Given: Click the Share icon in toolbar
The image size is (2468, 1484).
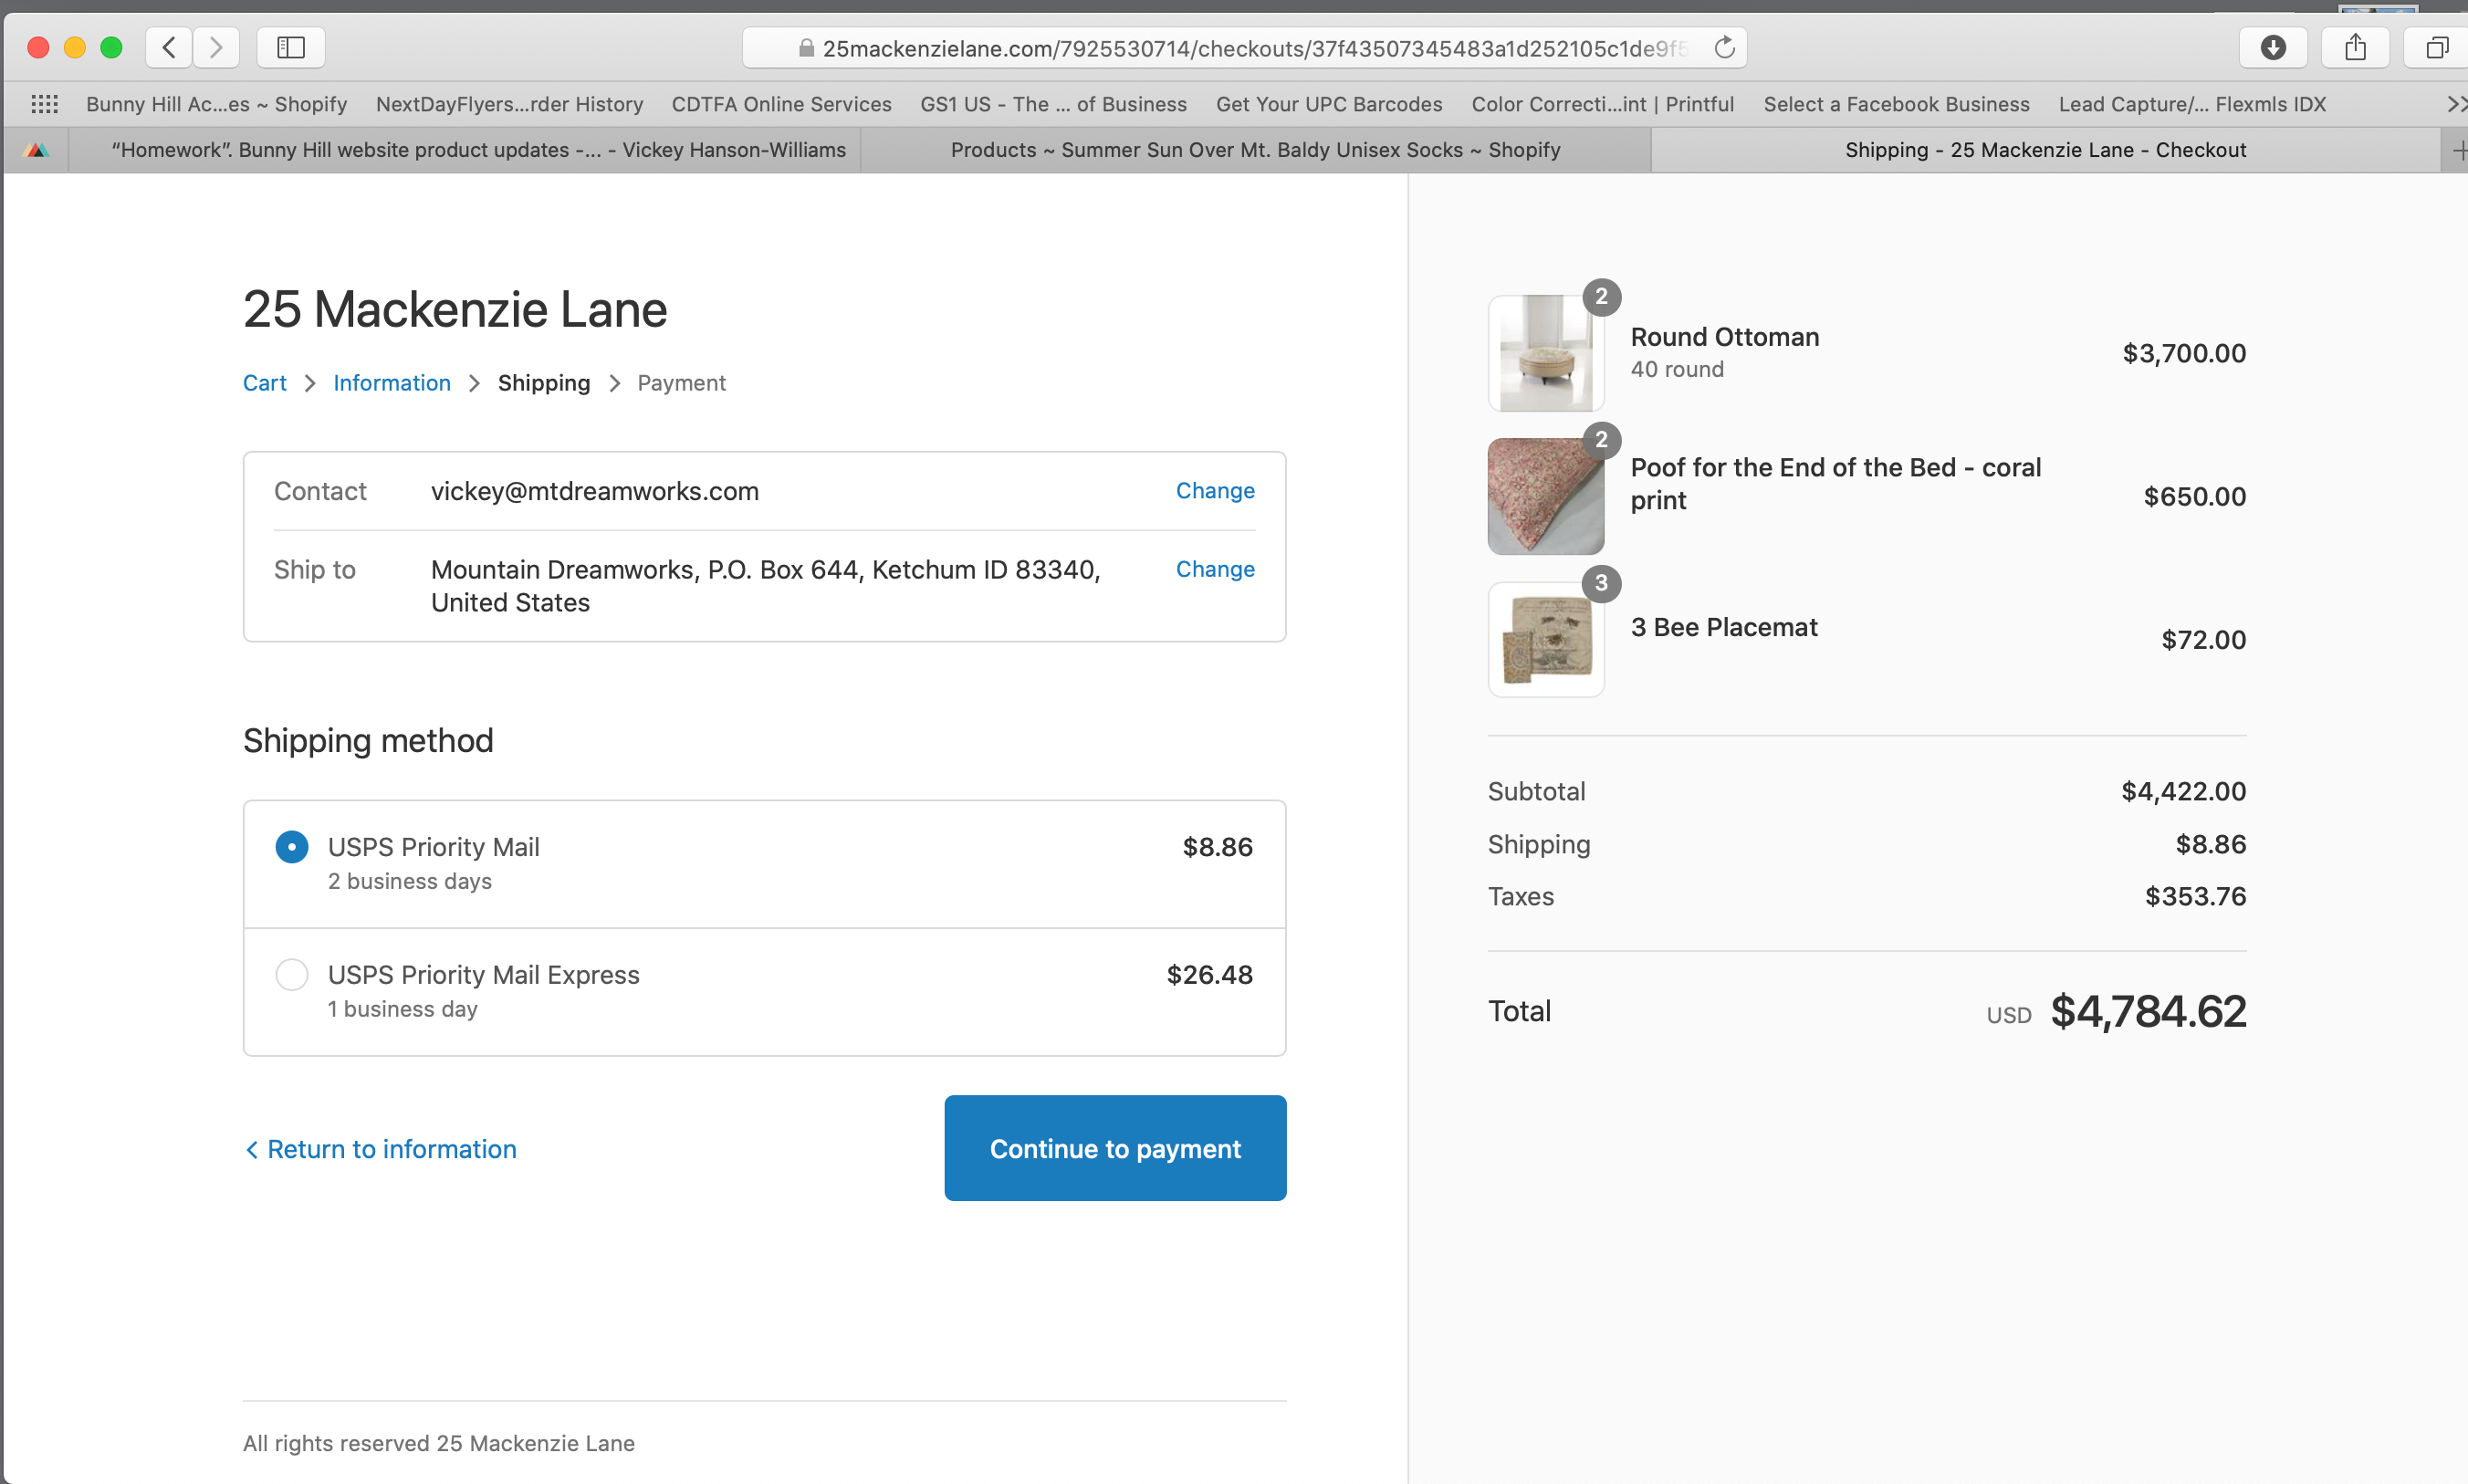Looking at the screenshot, I should pos(2355,47).
